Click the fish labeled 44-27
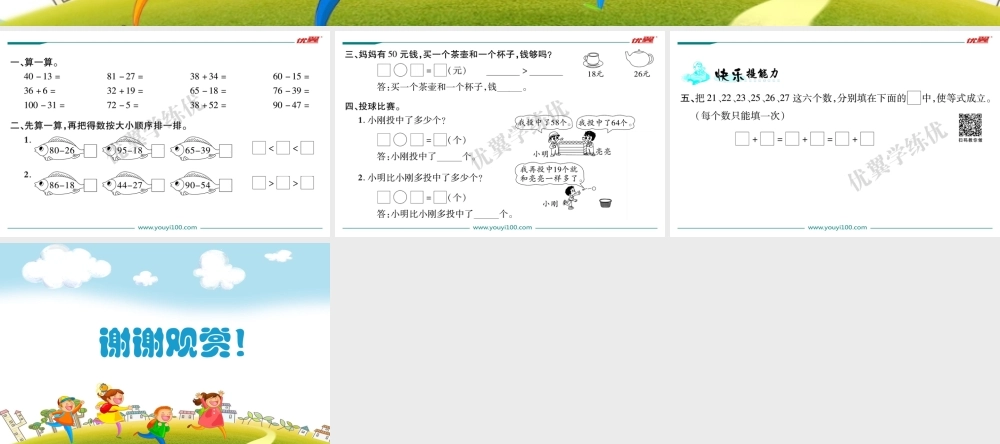Screen dimensions: 1000x444 click(x=127, y=185)
